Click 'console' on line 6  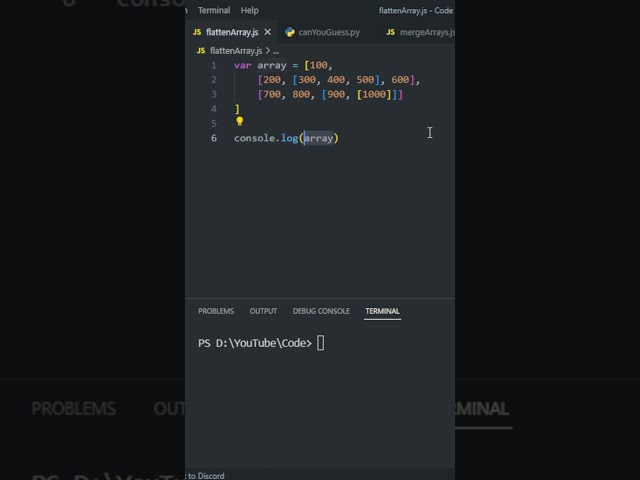click(254, 138)
